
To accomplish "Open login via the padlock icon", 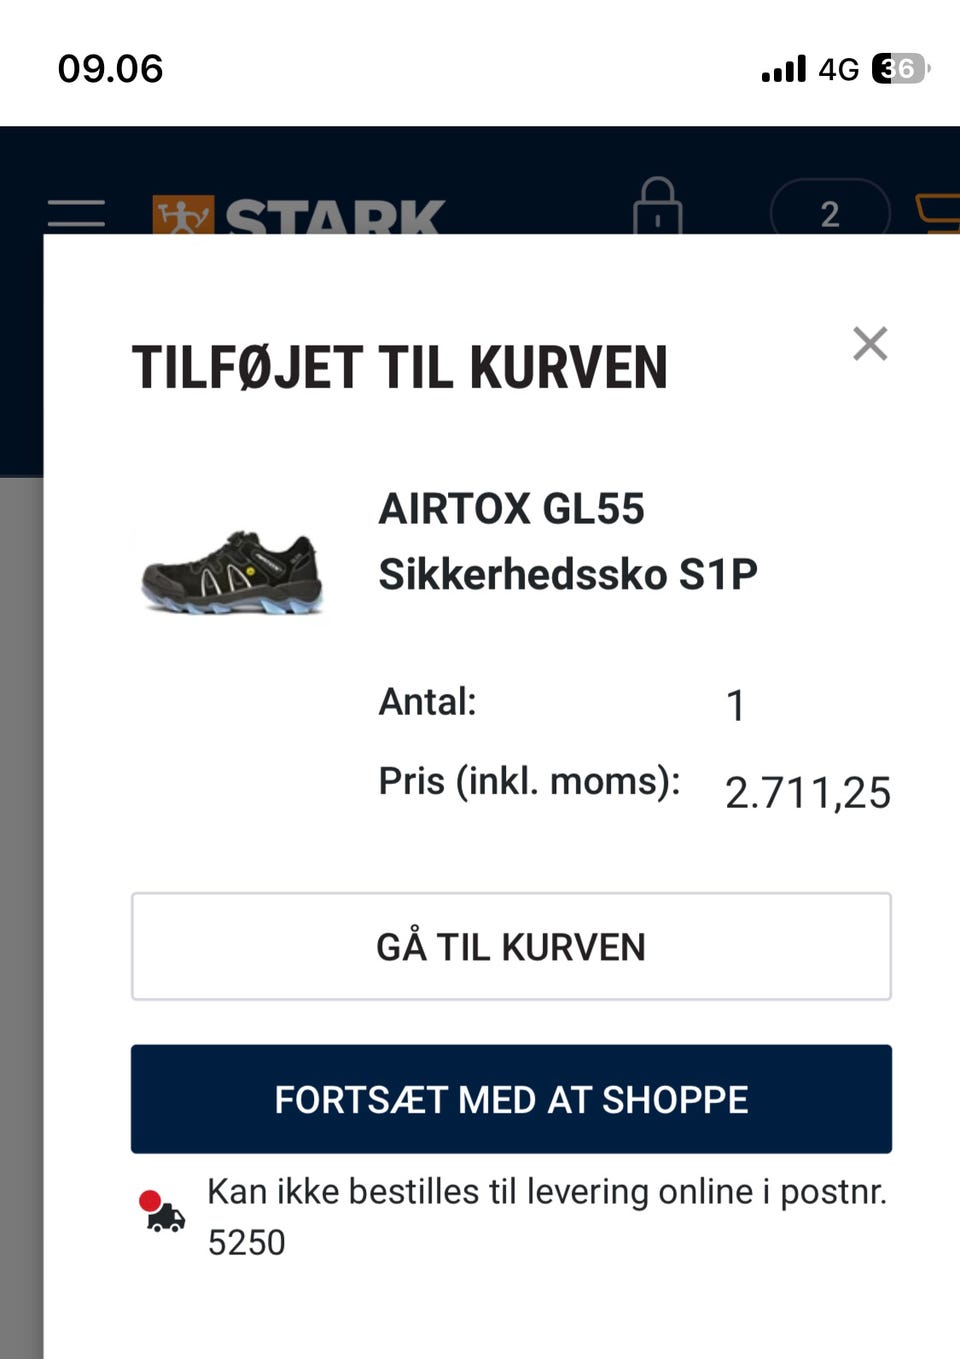I will [657, 207].
